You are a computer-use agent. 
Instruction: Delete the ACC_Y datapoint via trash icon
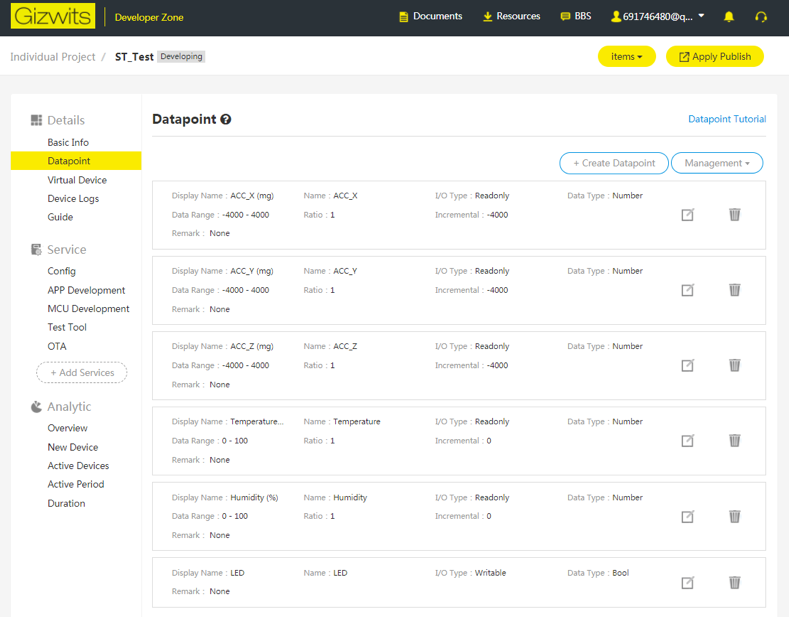734,290
